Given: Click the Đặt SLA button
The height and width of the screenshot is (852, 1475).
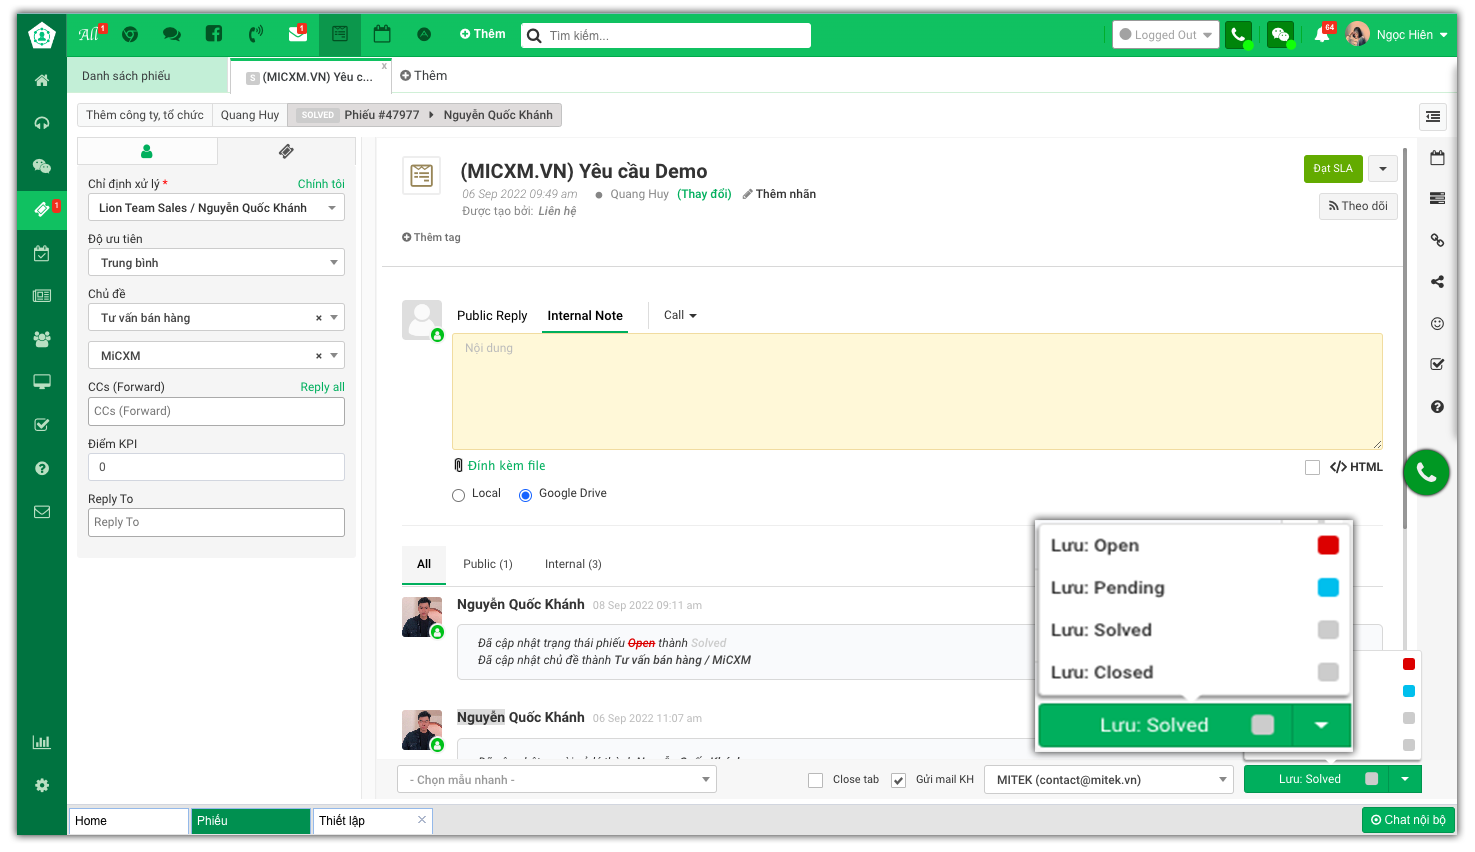Looking at the screenshot, I should 1332,169.
